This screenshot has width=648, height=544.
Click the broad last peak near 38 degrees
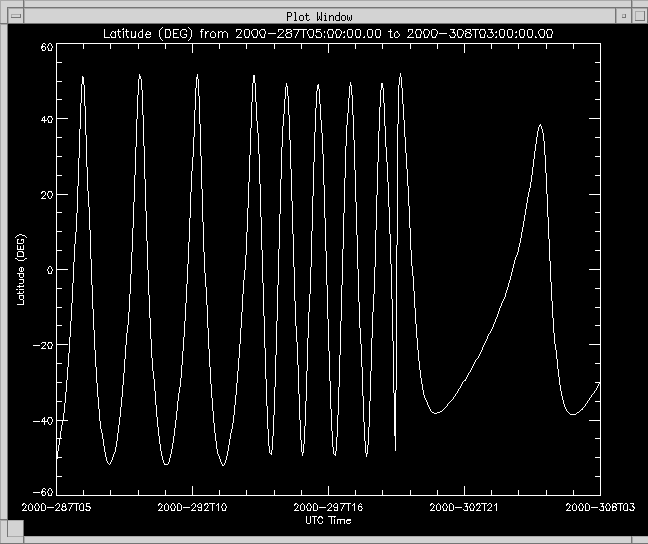click(540, 126)
